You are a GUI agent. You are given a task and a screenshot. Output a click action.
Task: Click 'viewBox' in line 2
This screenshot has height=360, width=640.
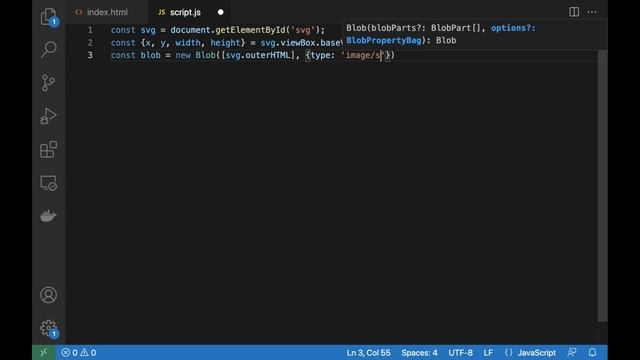(x=298, y=43)
